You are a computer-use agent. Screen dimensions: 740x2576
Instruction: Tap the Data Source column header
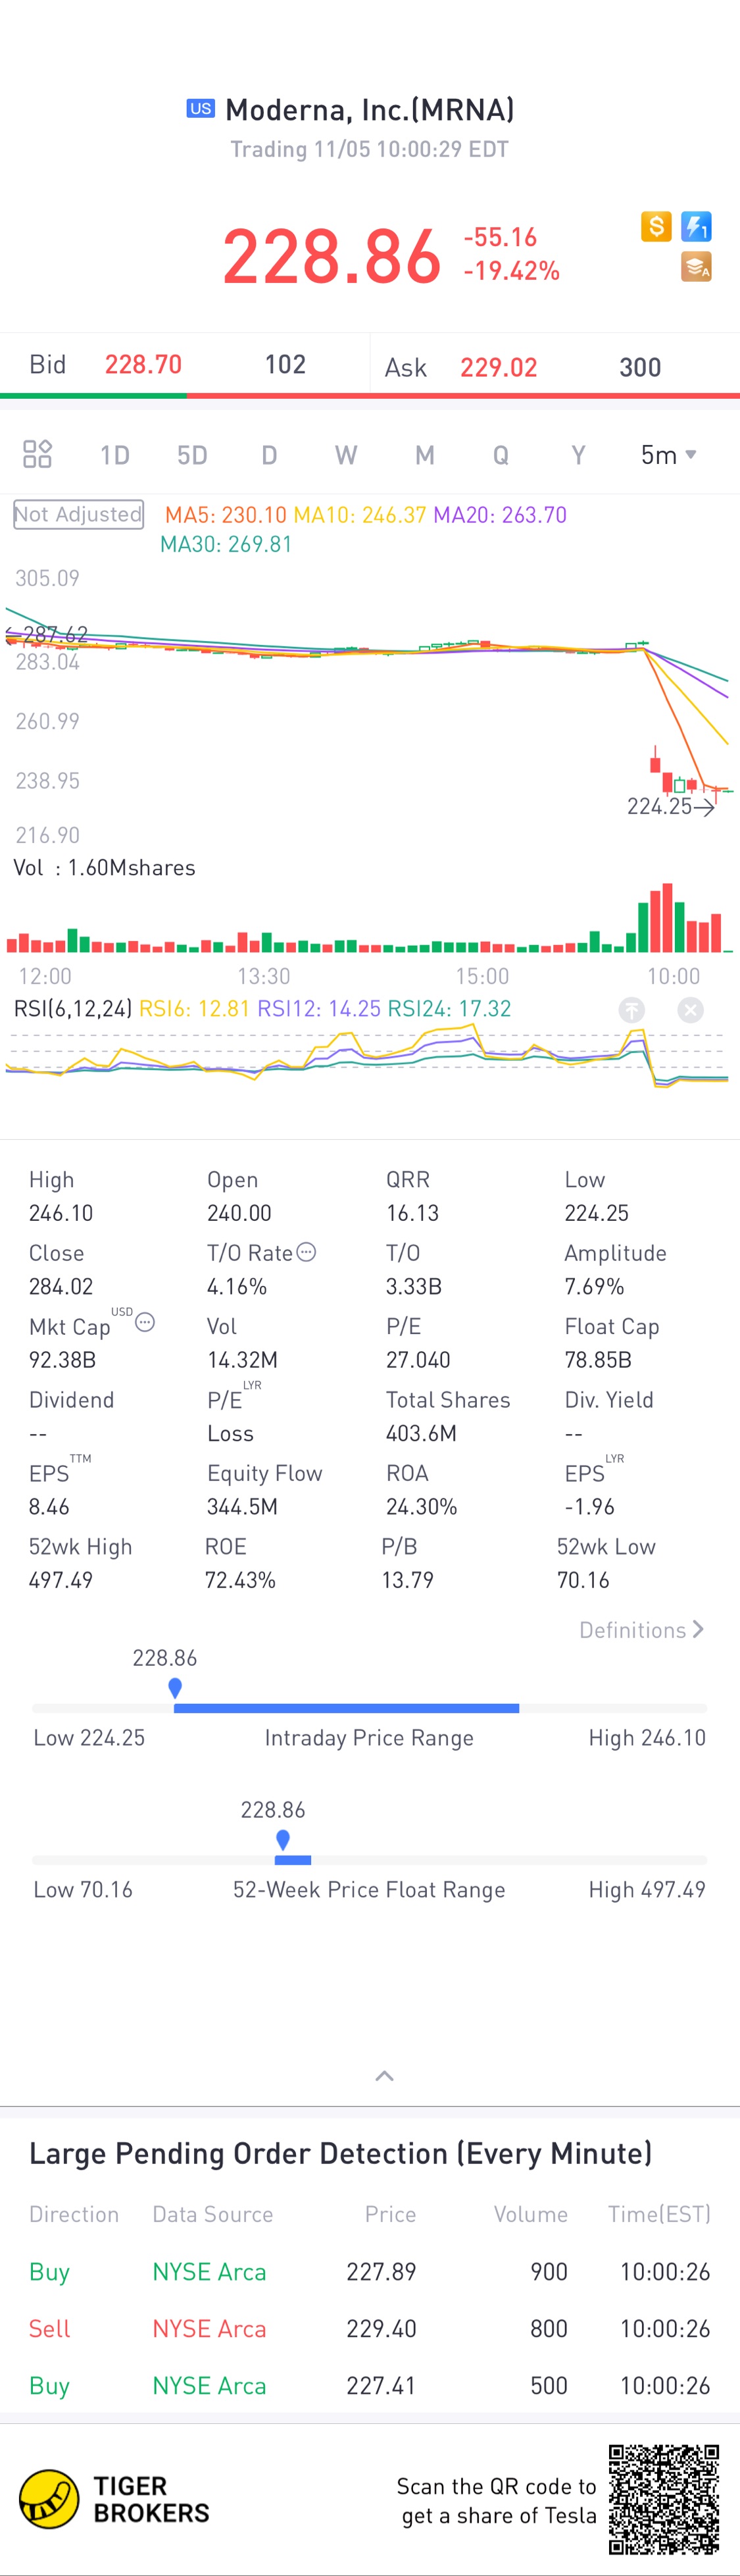click(x=212, y=2214)
